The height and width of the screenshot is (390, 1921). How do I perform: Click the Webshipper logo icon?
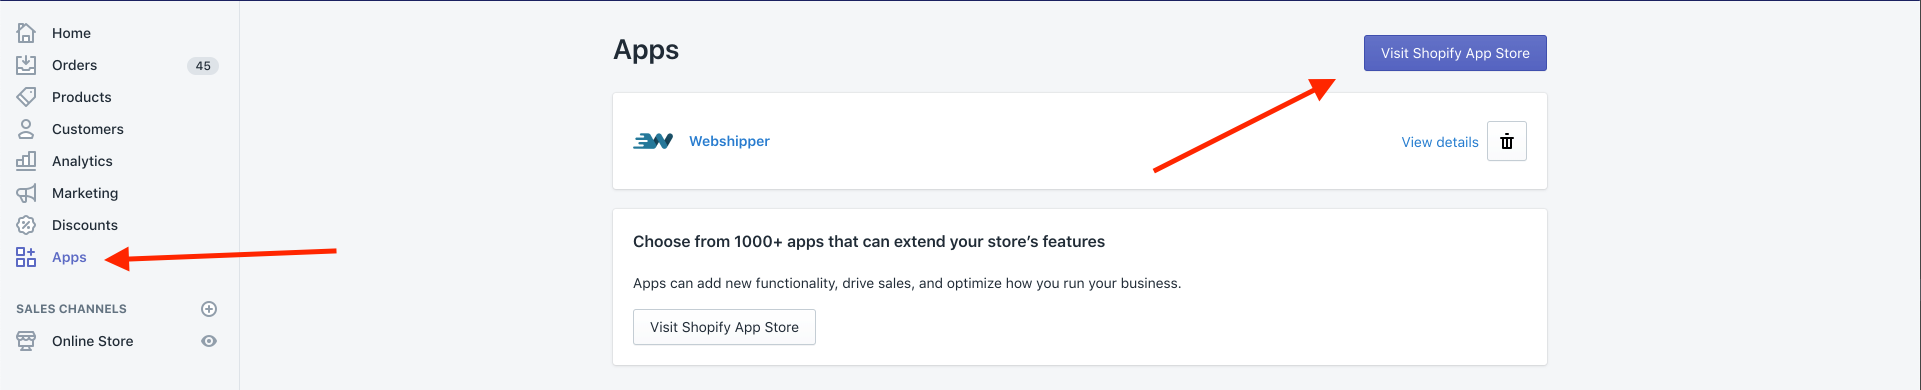click(653, 141)
